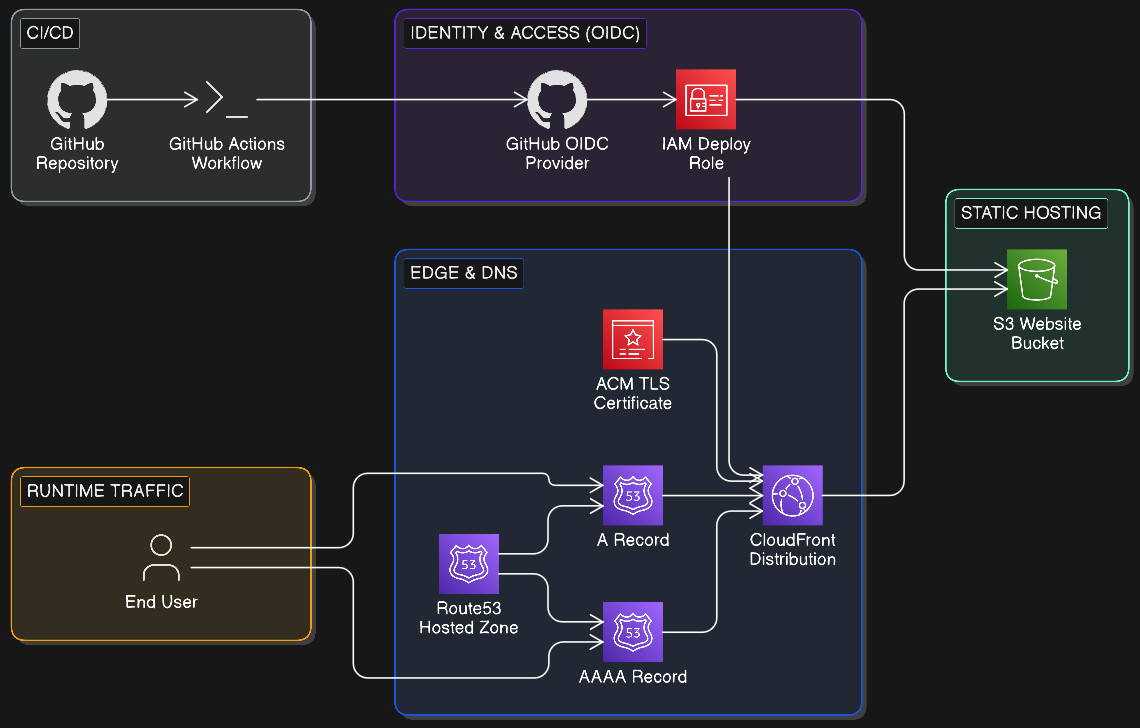Select the 'GitHub Actions Workflow' text label
The width and height of the screenshot is (1140, 728).
click(227, 153)
